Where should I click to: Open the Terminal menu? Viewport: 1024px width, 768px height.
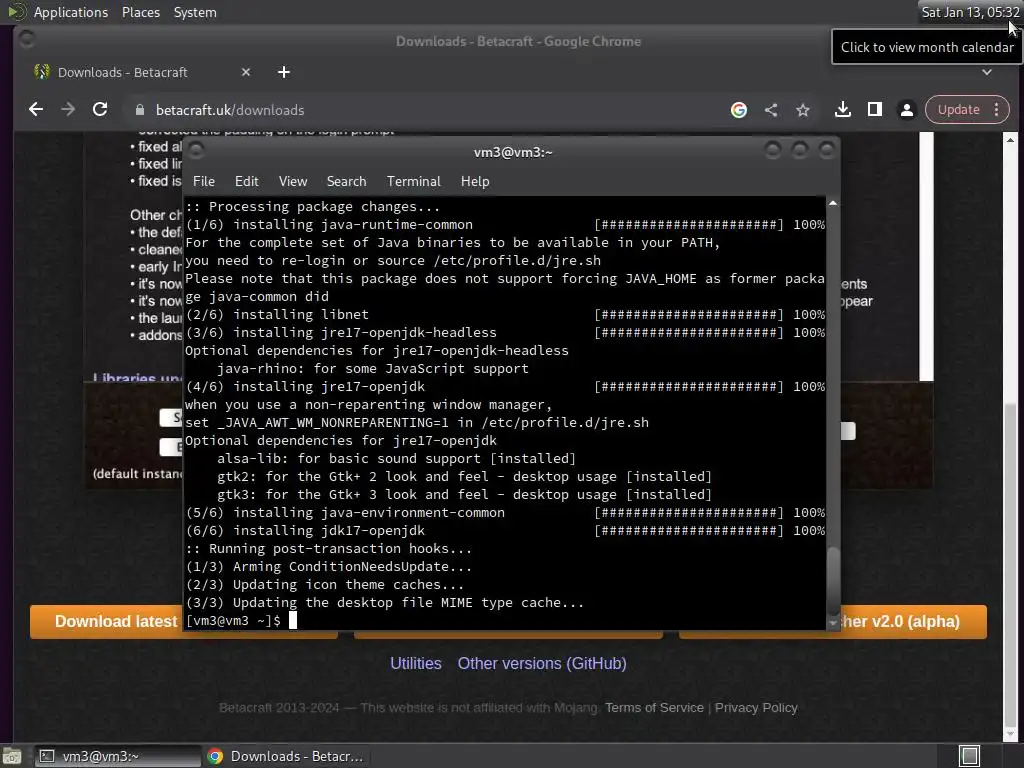(x=413, y=182)
